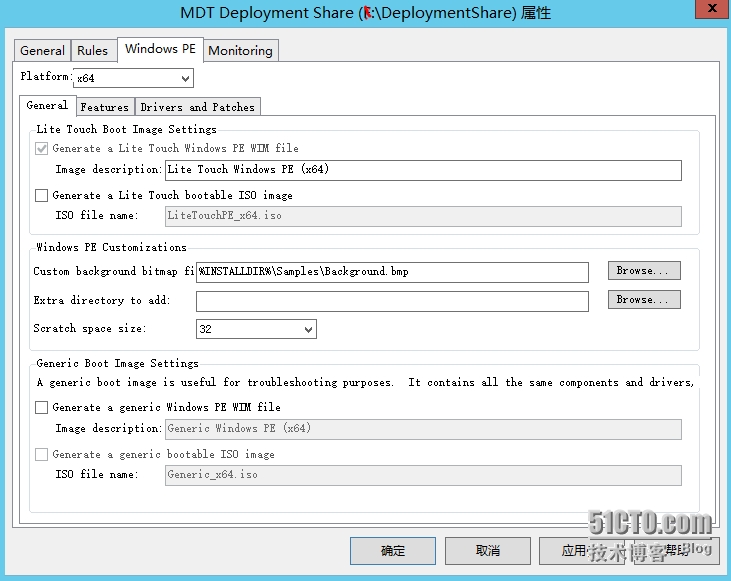
Task: Select the Windows PE tab
Action: click(x=160, y=49)
